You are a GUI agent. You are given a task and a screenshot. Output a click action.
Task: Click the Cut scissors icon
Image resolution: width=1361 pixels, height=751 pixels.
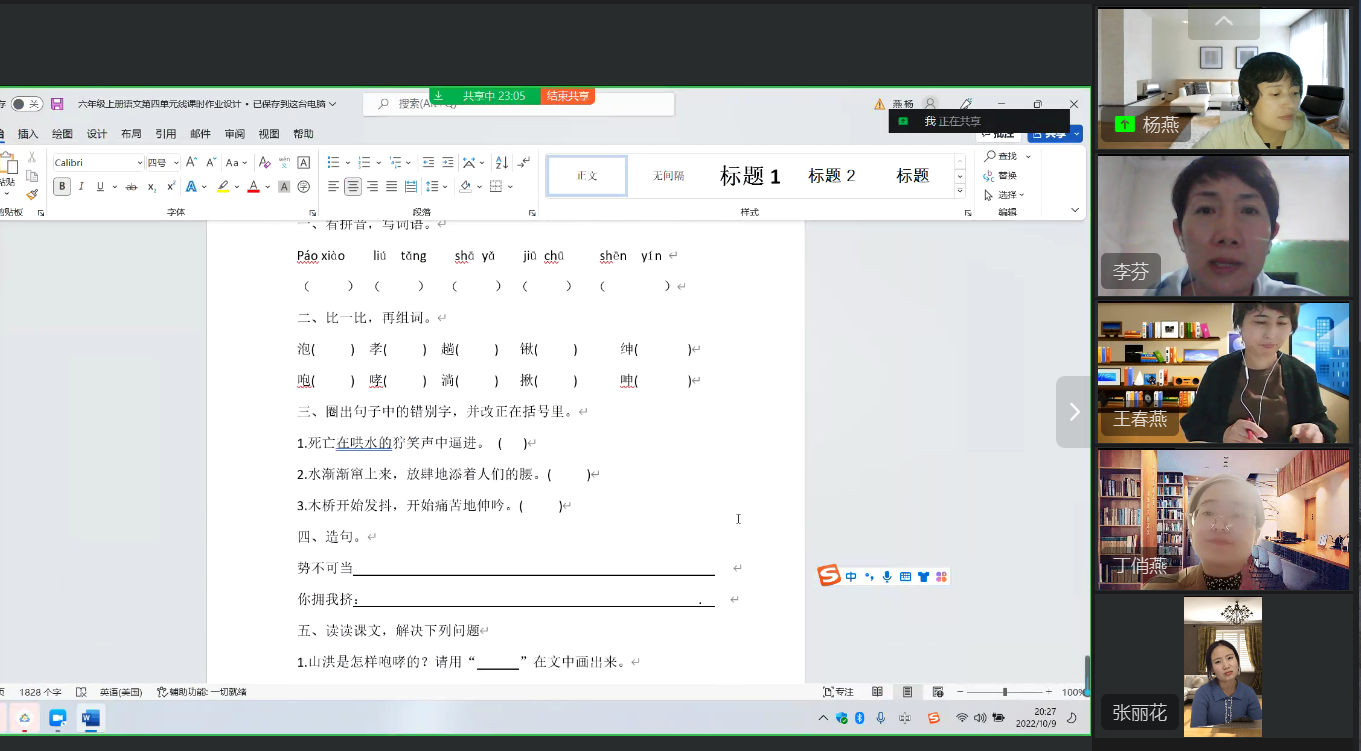coord(32,158)
